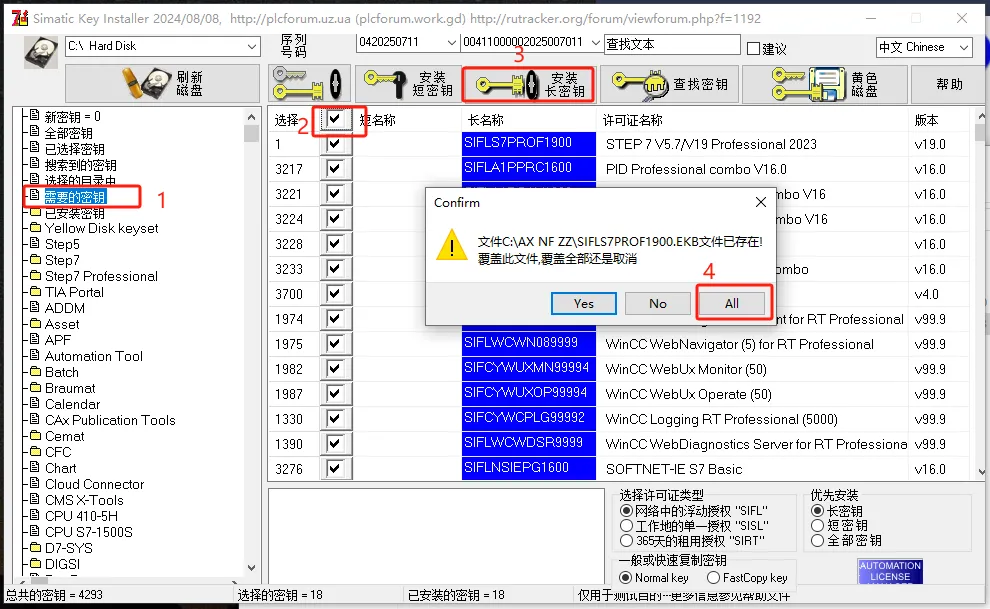Click the warning icon in Confirm dialog
The image size is (990, 609).
pos(452,245)
